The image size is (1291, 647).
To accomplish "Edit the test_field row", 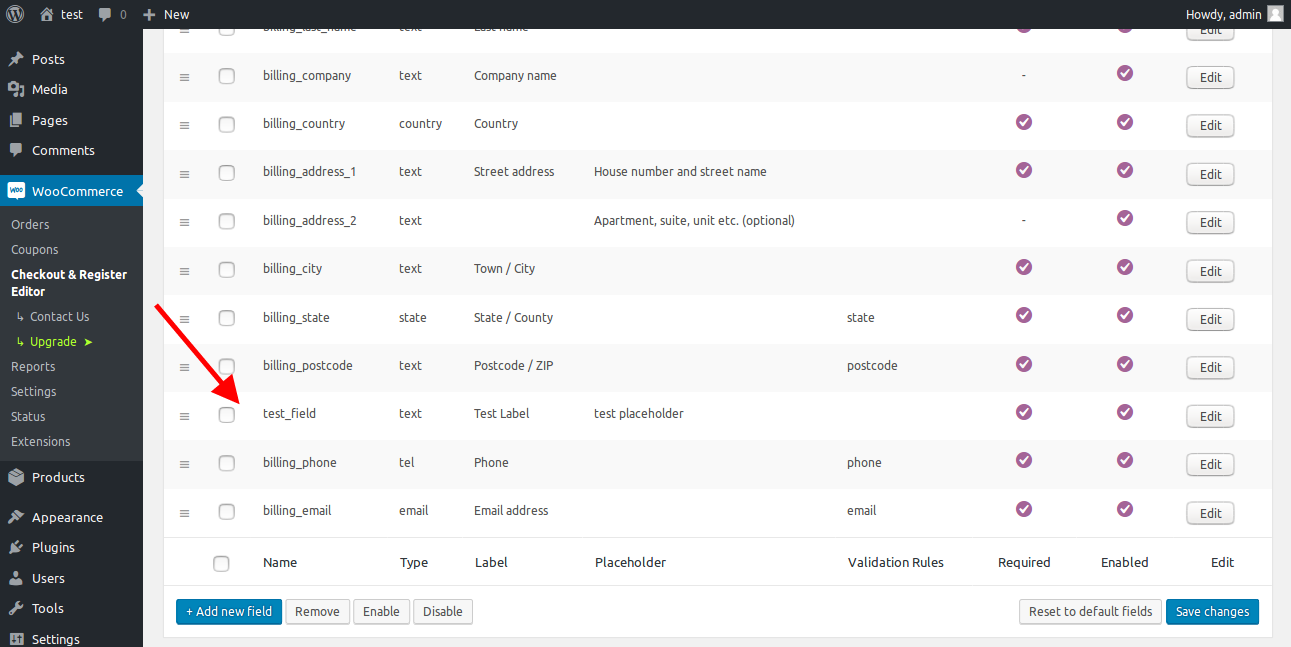I will 1210,416.
